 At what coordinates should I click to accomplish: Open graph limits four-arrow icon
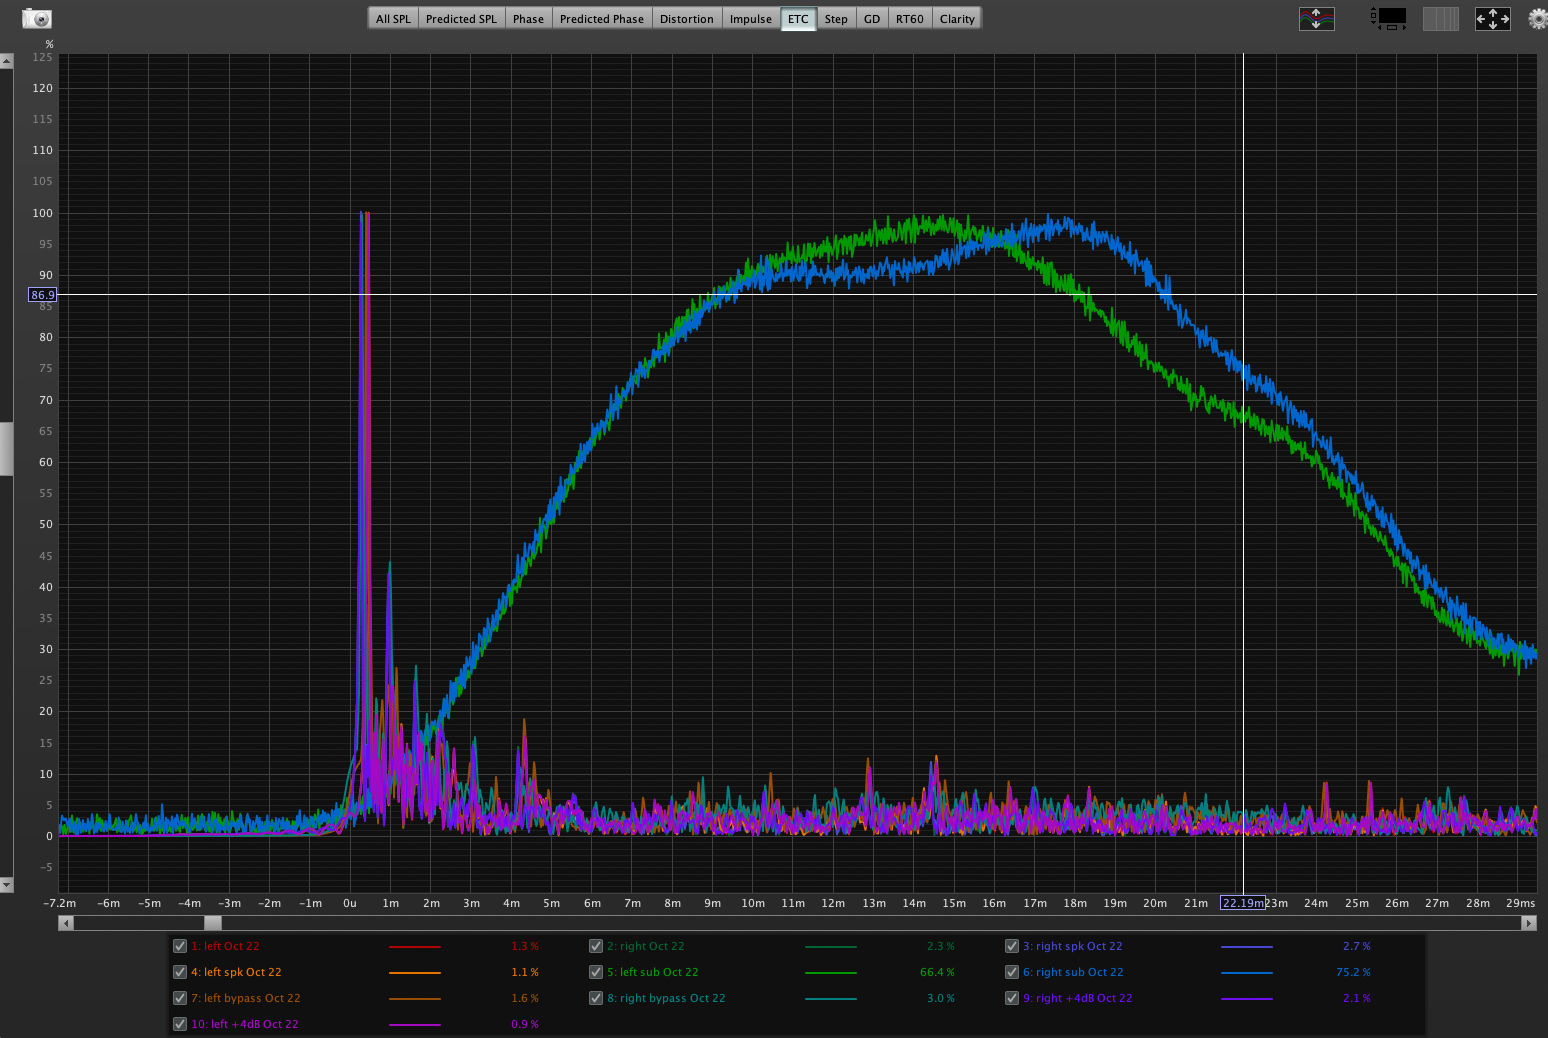(x=1492, y=19)
